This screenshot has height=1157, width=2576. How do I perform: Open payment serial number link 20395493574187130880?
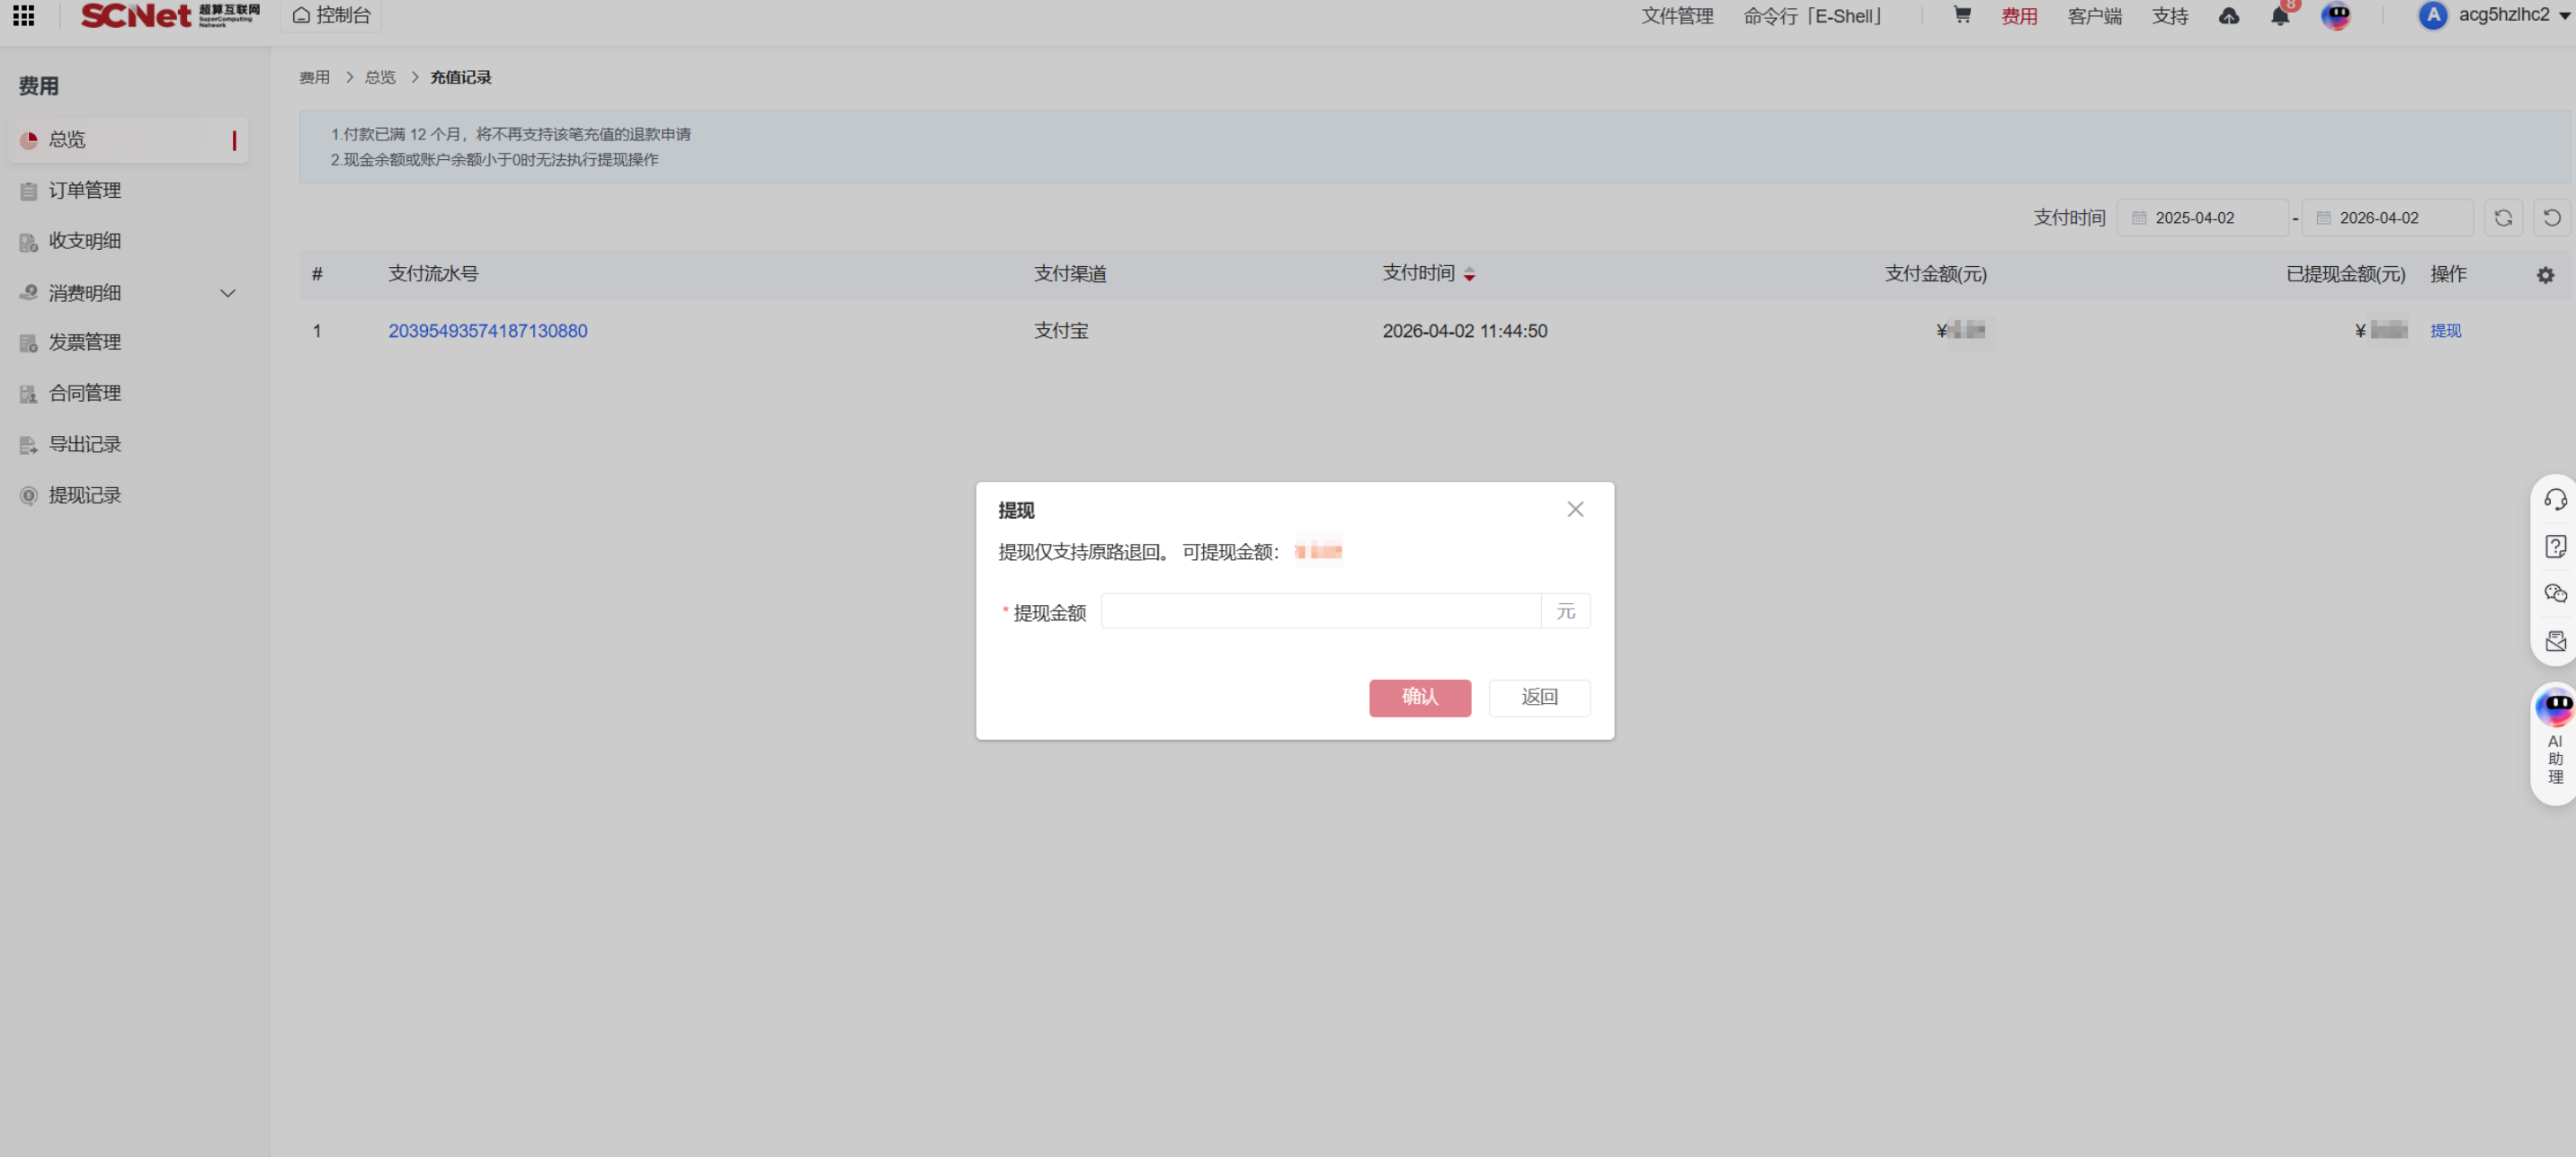[x=488, y=331]
